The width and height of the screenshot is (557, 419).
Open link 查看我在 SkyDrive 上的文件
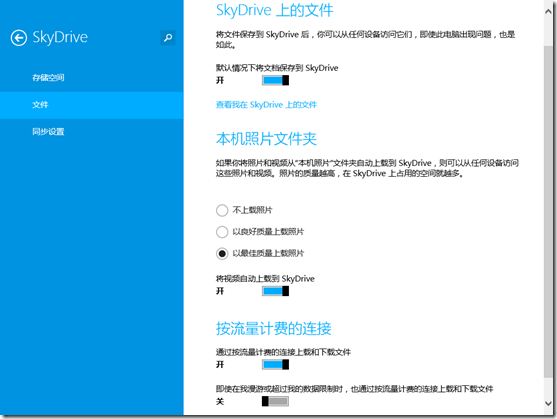266,105
